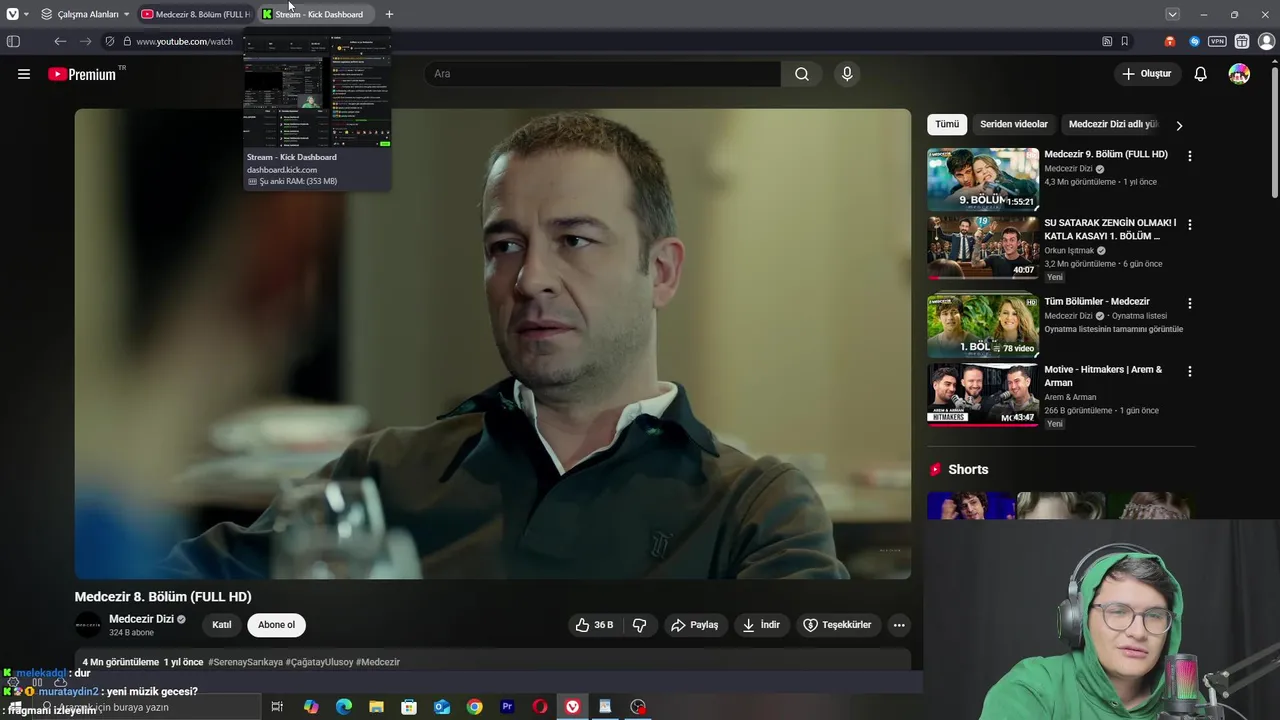The image size is (1280, 720).
Task: Open Vivaldi from the taskbar
Action: (x=572, y=707)
